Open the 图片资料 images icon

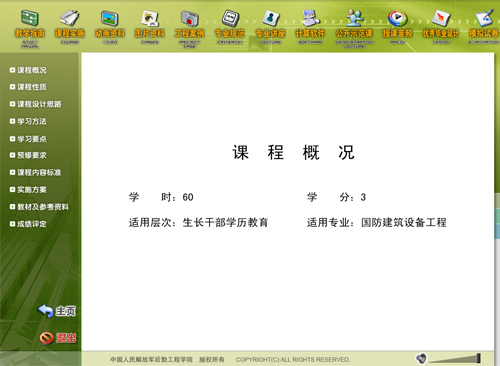click(x=150, y=27)
